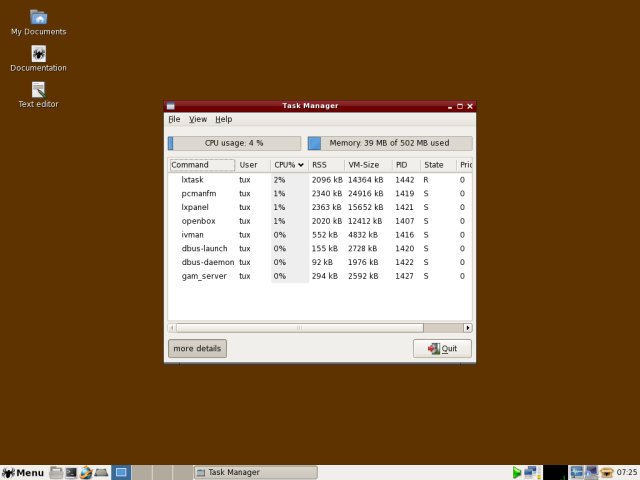This screenshot has height=480, width=640.
Task: Open the file manager icon in taskbar
Action: point(56,473)
